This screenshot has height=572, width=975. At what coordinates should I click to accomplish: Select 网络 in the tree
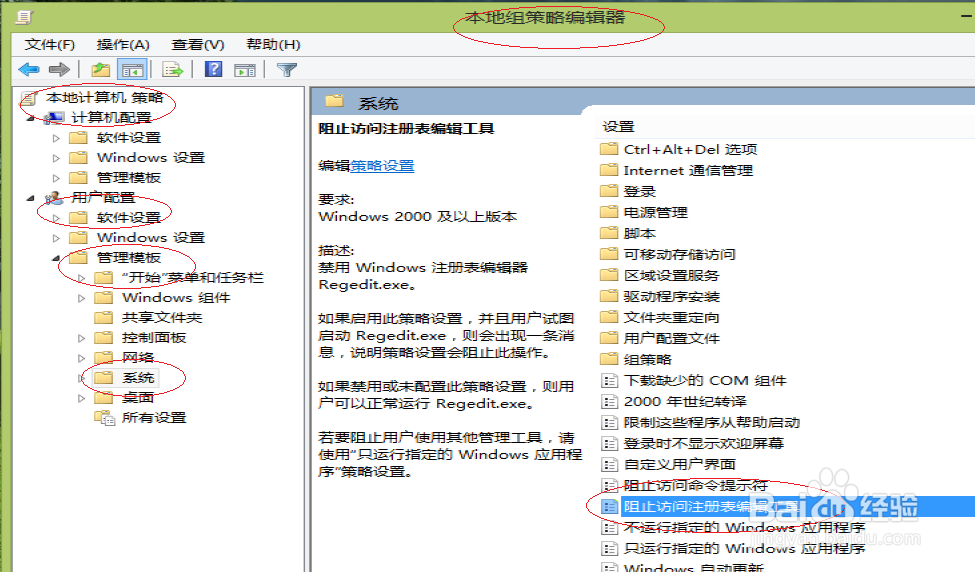pyautogui.click(x=137, y=358)
